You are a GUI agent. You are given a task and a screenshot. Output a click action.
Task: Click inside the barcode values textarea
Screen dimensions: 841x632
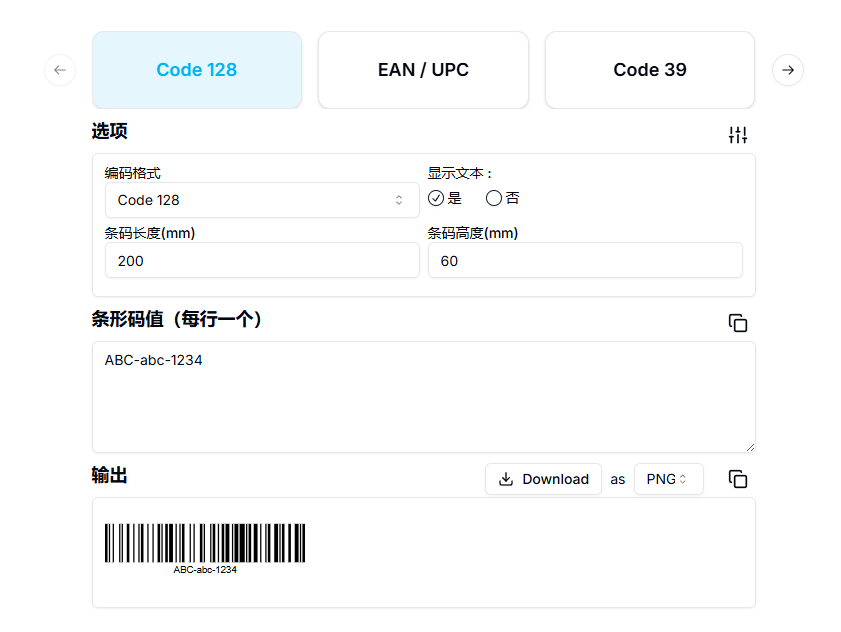point(423,396)
